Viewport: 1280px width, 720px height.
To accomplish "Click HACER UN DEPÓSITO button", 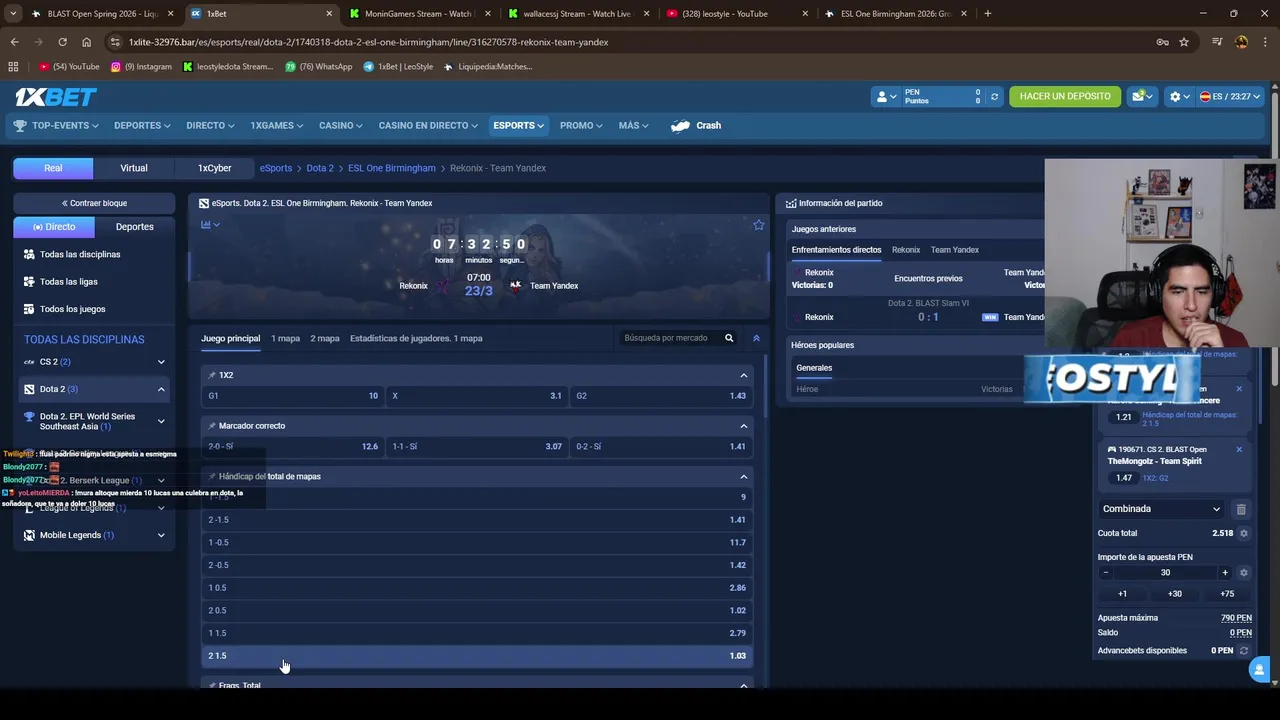I will (1065, 97).
